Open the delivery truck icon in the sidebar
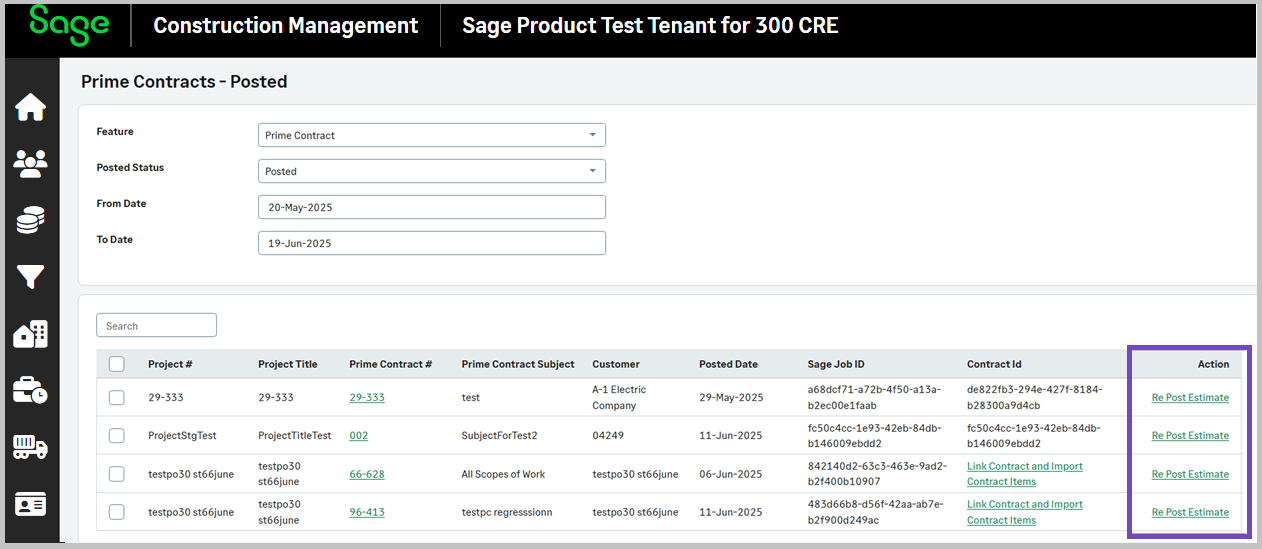This screenshot has width=1262, height=549. click(x=30, y=447)
